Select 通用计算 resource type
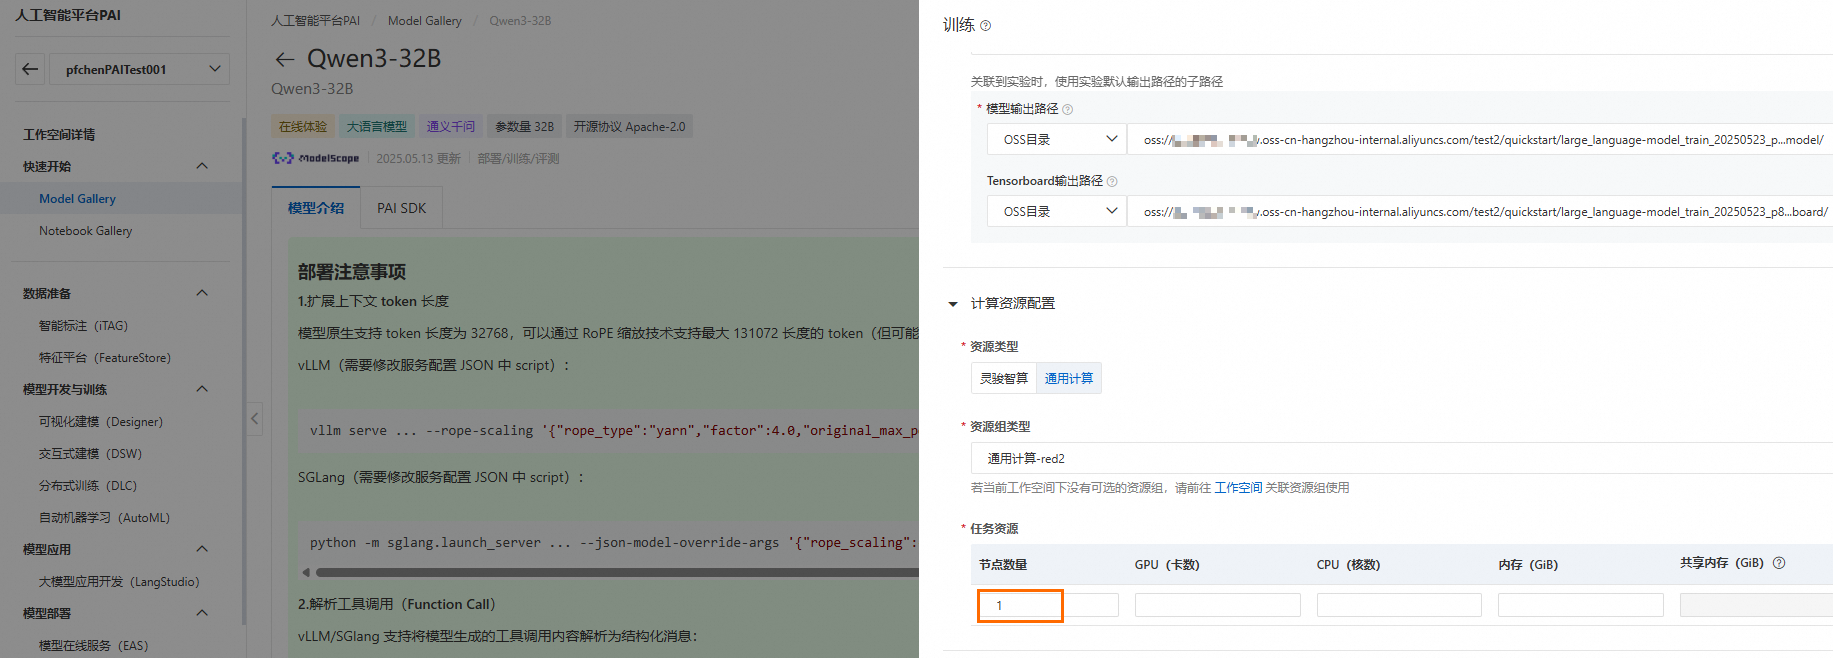 [x=1068, y=378]
